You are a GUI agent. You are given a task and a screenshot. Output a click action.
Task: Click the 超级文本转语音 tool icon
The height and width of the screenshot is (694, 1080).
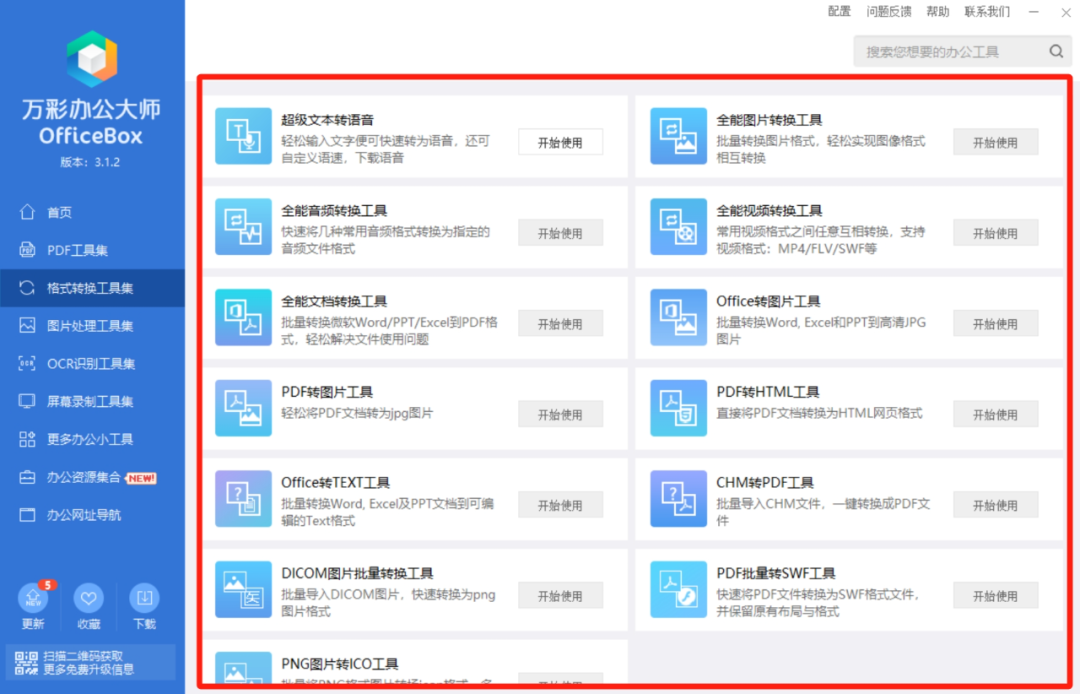pos(243,136)
